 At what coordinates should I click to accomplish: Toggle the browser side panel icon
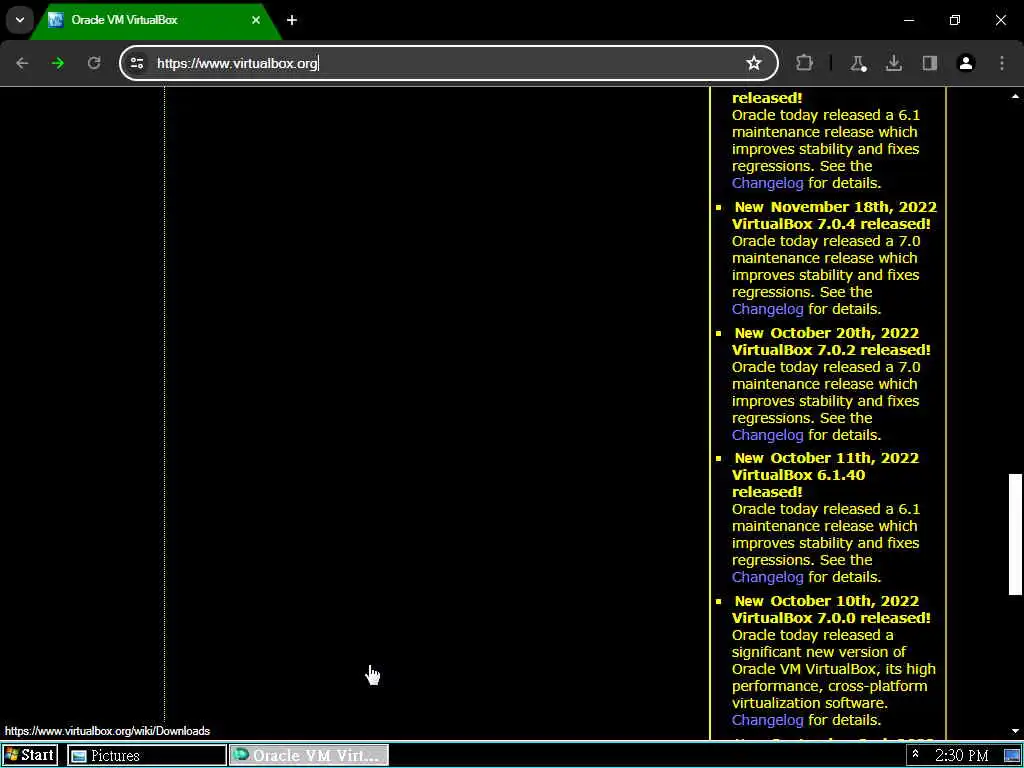(x=929, y=63)
